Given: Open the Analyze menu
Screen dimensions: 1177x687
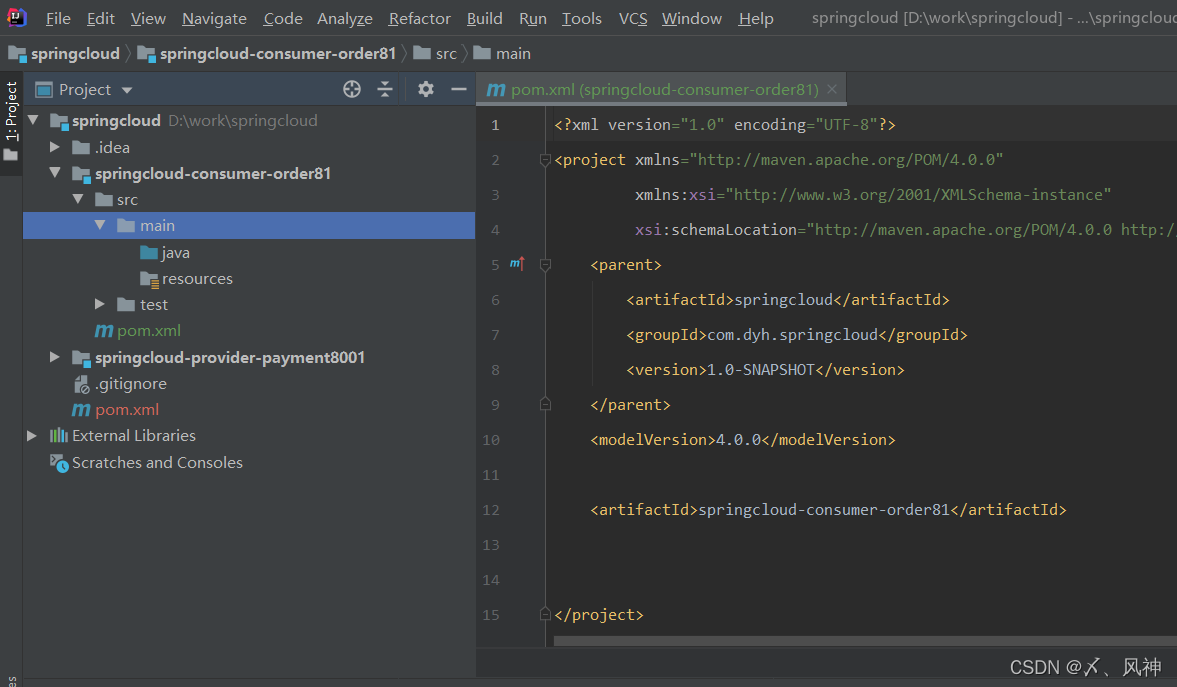Looking at the screenshot, I should 345,18.
